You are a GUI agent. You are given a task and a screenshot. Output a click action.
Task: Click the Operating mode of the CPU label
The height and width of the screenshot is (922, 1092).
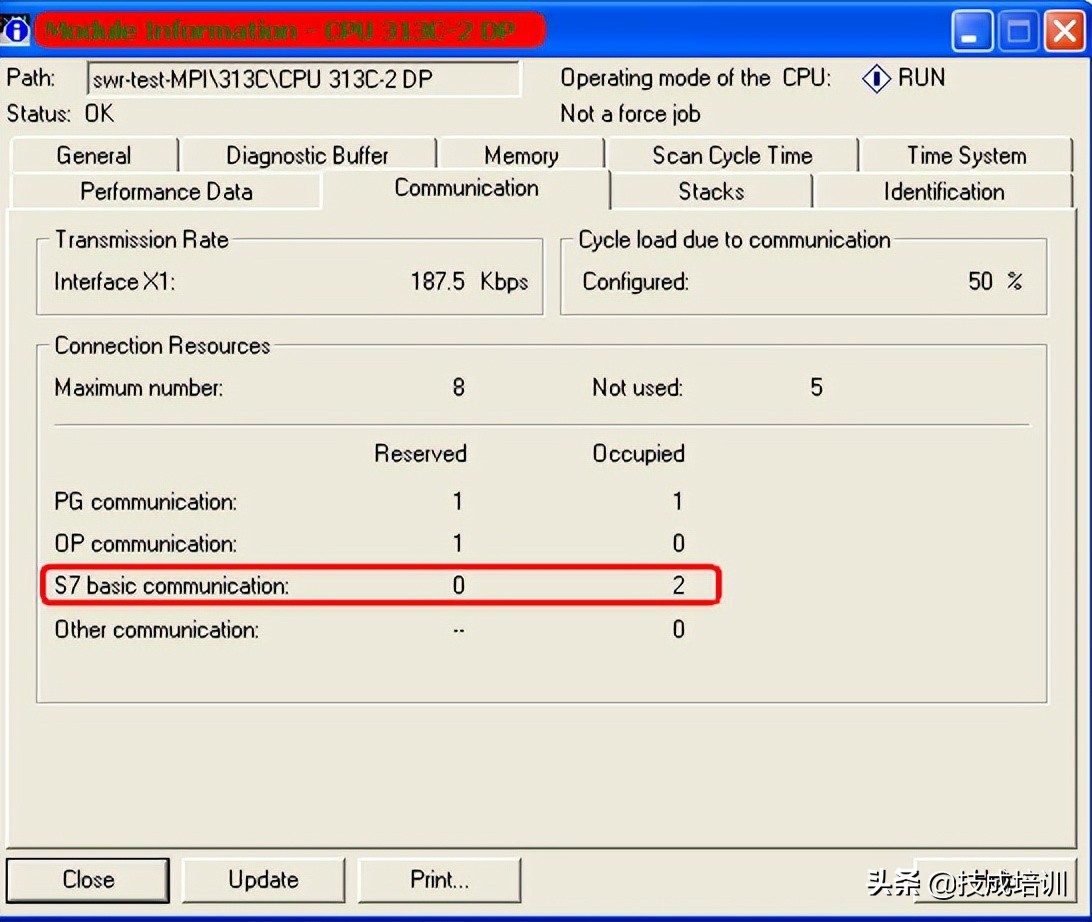click(x=696, y=77)
